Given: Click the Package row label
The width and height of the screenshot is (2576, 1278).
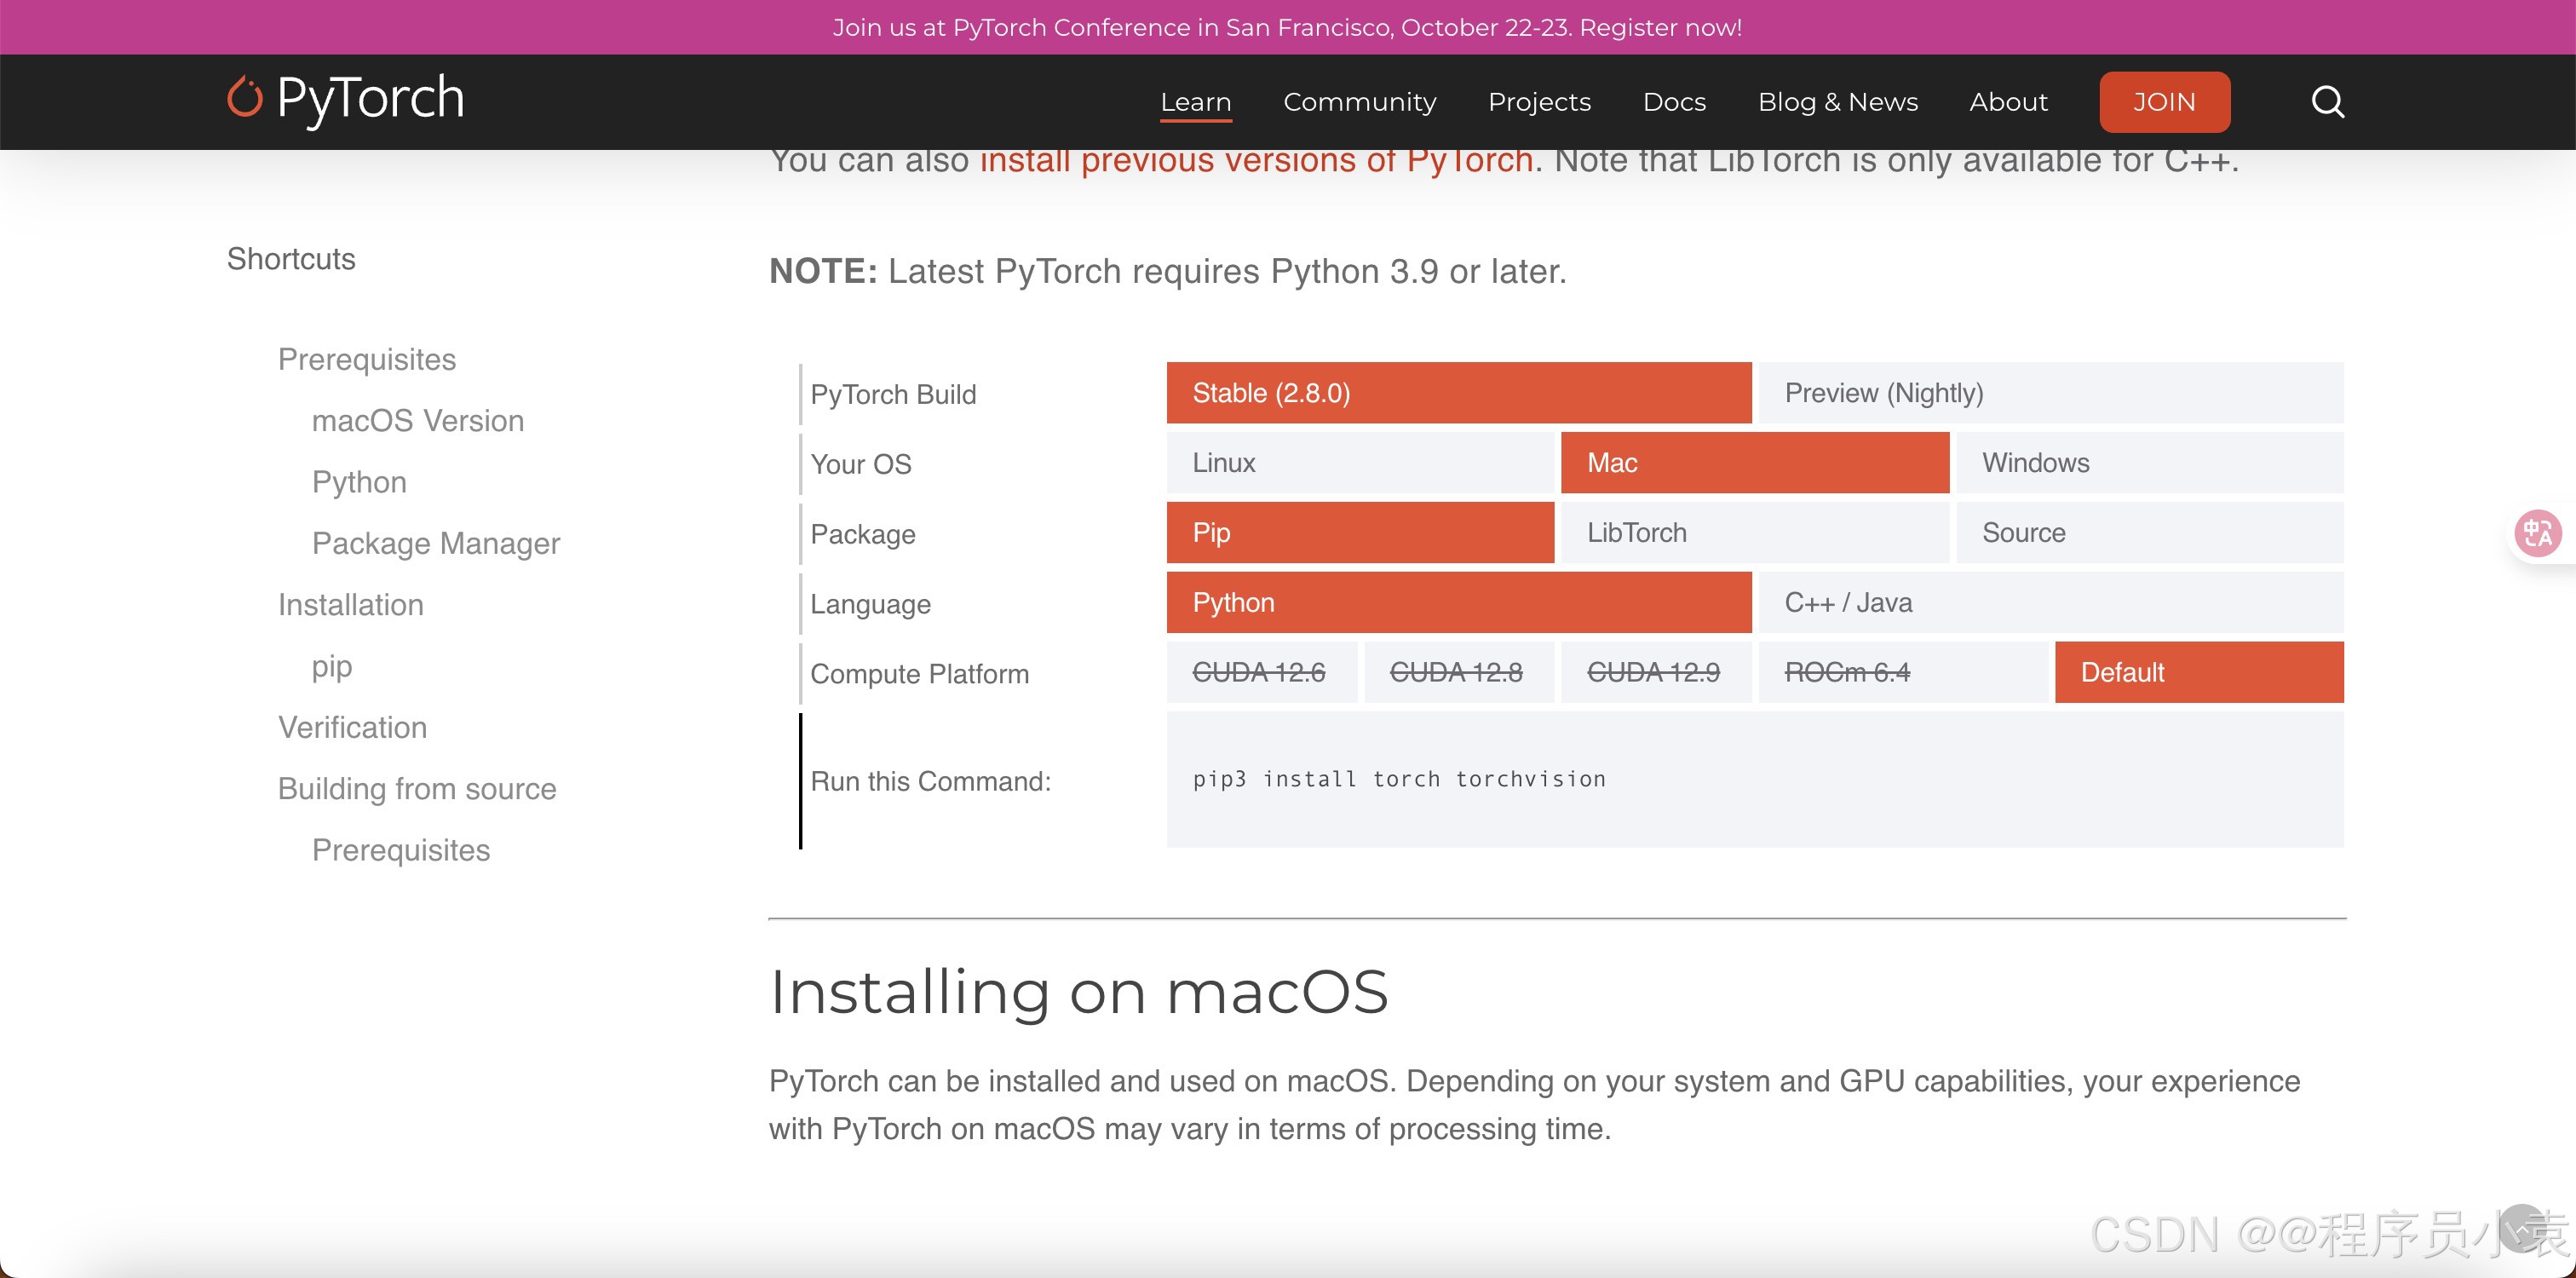Looking at the screenshot, I should pyautogui.click(x=863, y=534).
